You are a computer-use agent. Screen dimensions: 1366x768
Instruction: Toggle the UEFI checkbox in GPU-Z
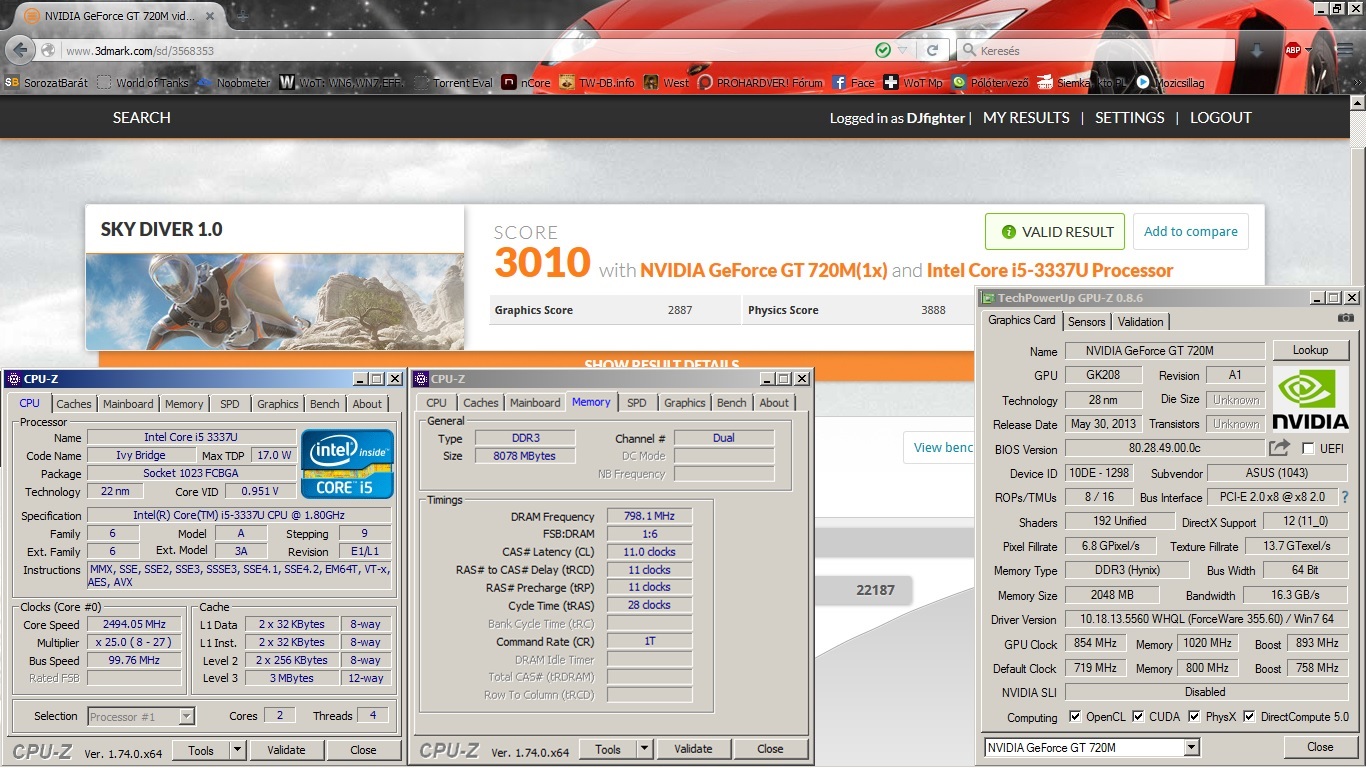[x=1308, y=449]
